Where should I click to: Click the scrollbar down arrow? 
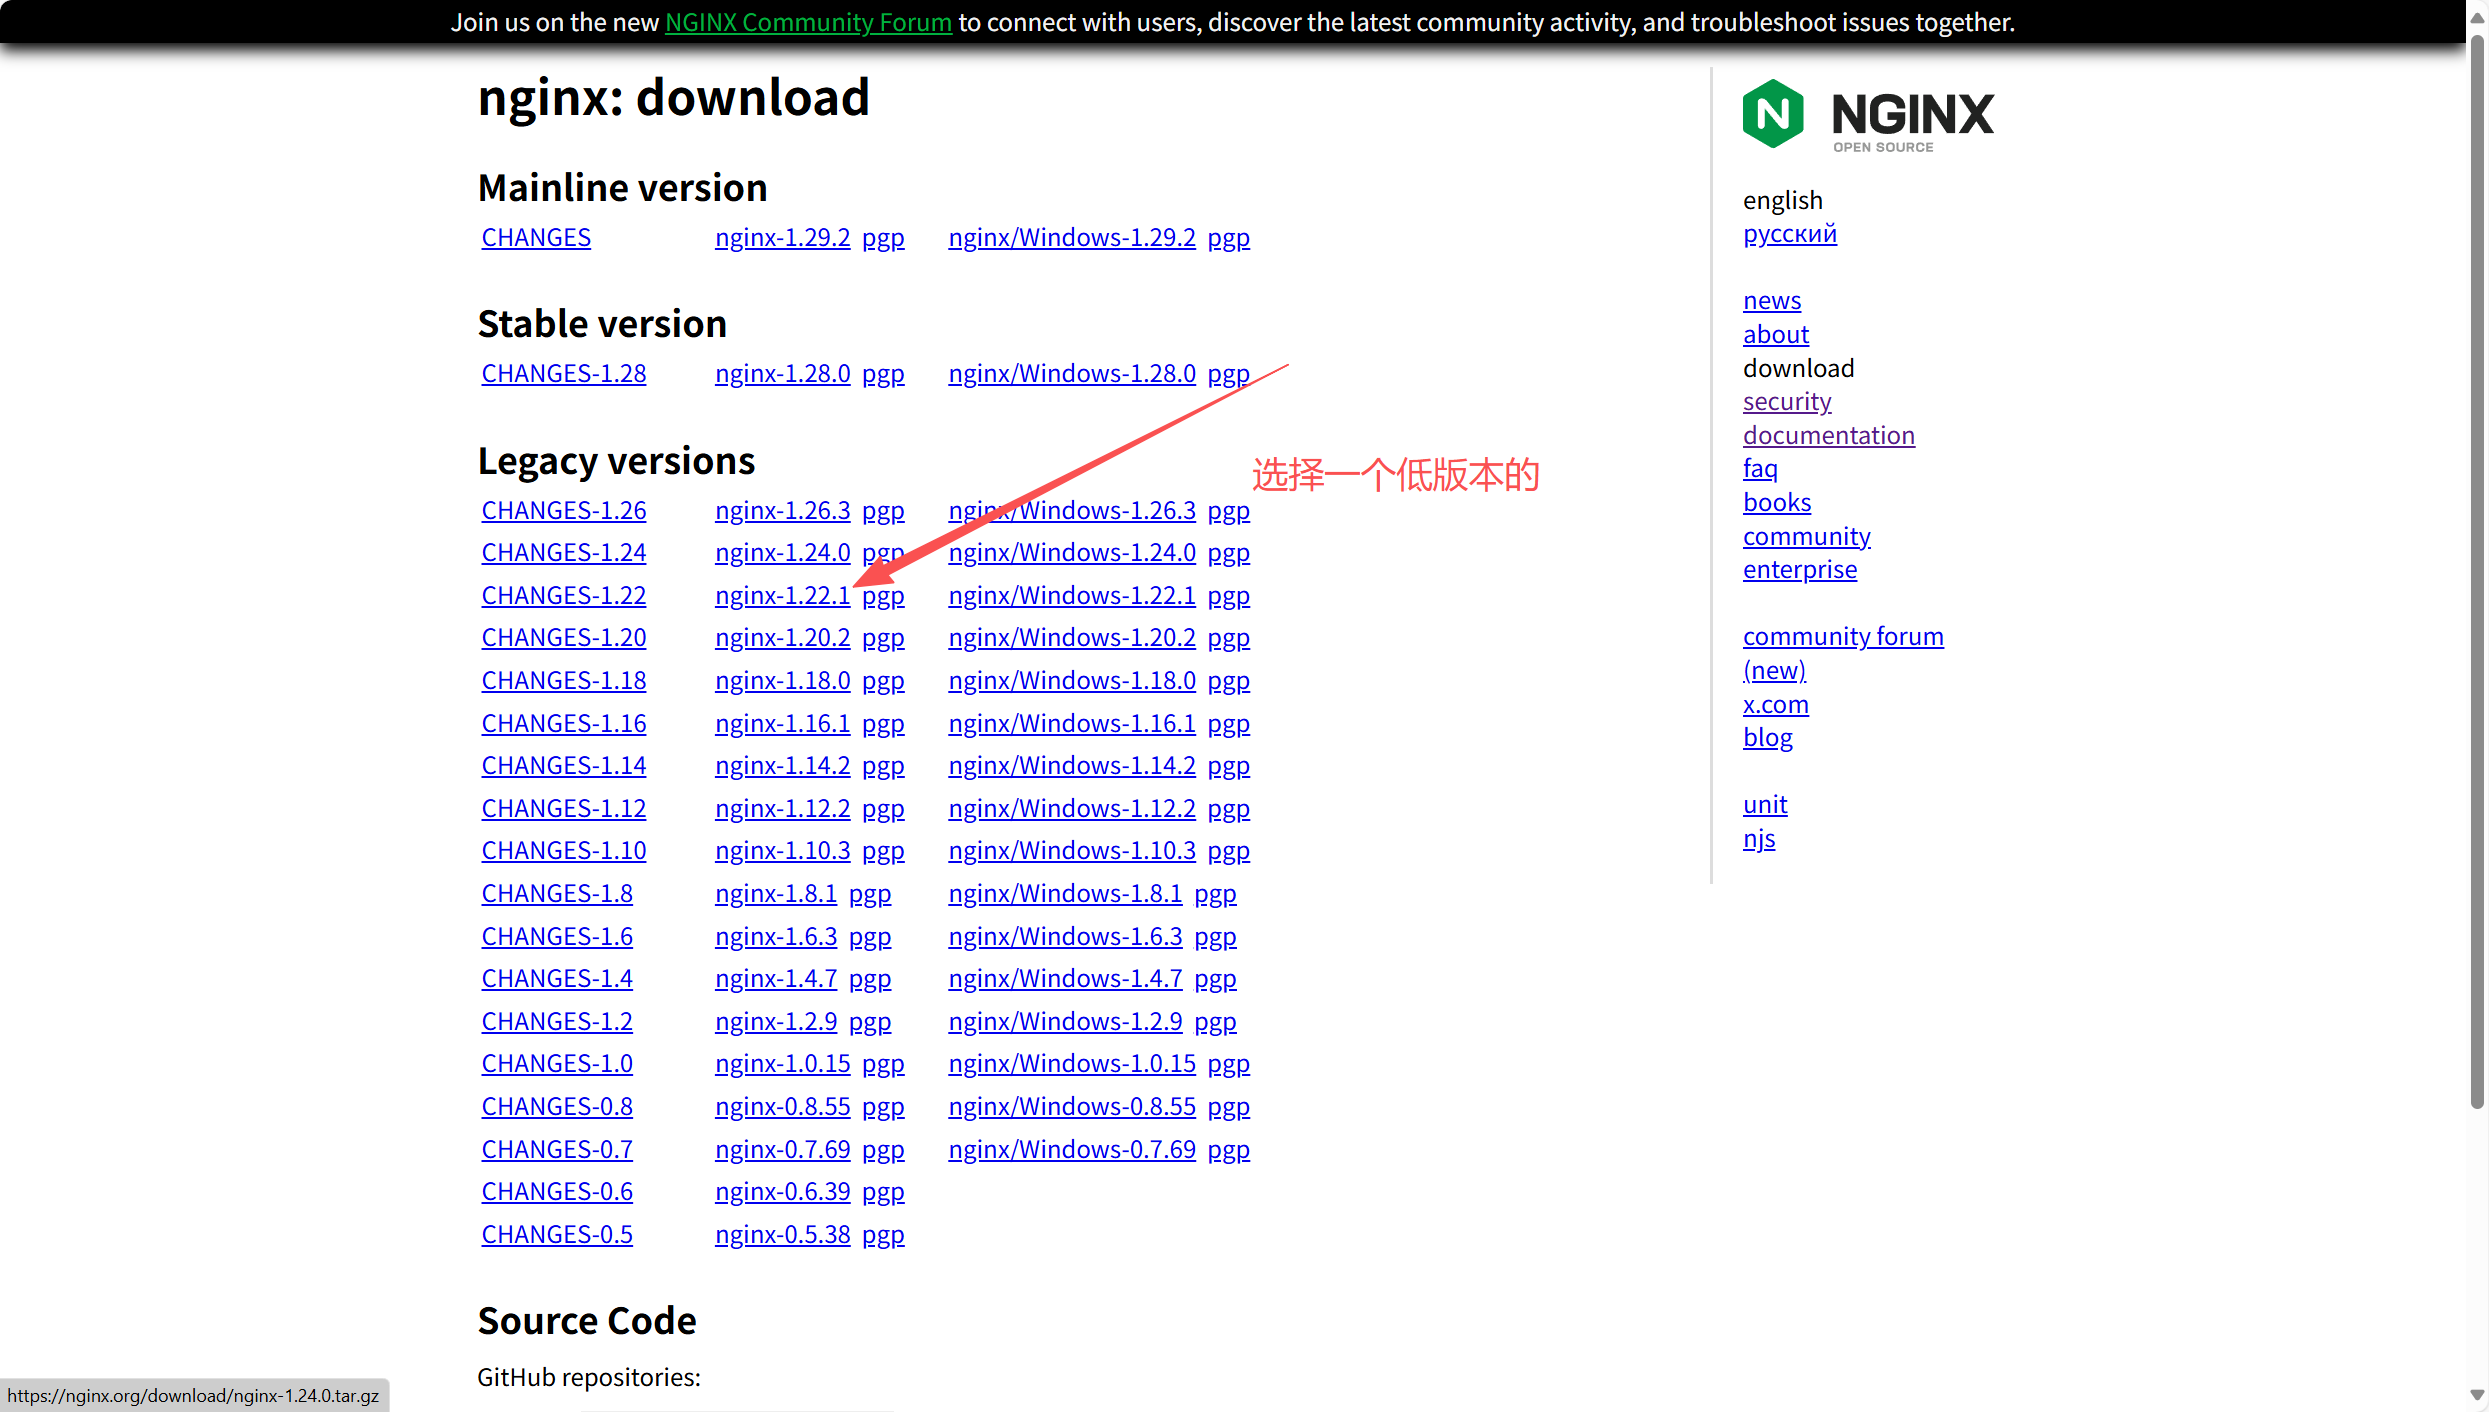click(x=2477, y=1396)
